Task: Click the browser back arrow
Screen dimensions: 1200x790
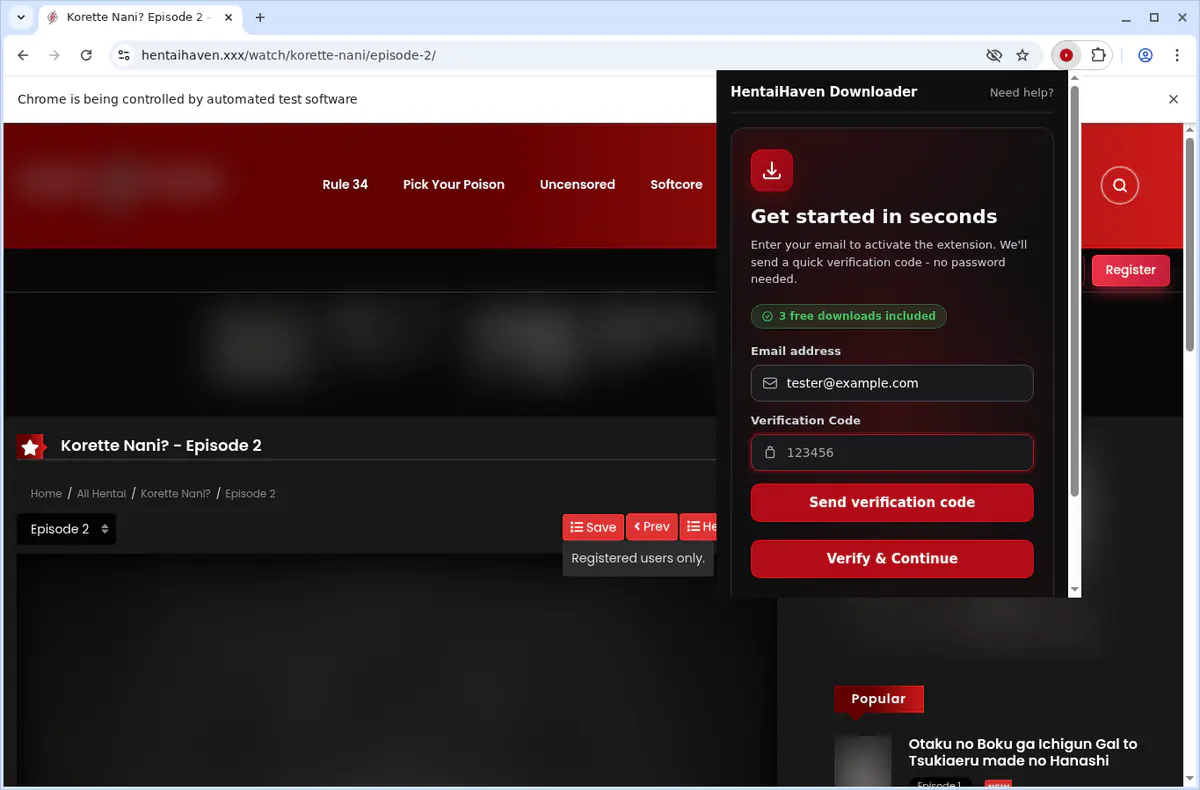Action: coord(23,56)
